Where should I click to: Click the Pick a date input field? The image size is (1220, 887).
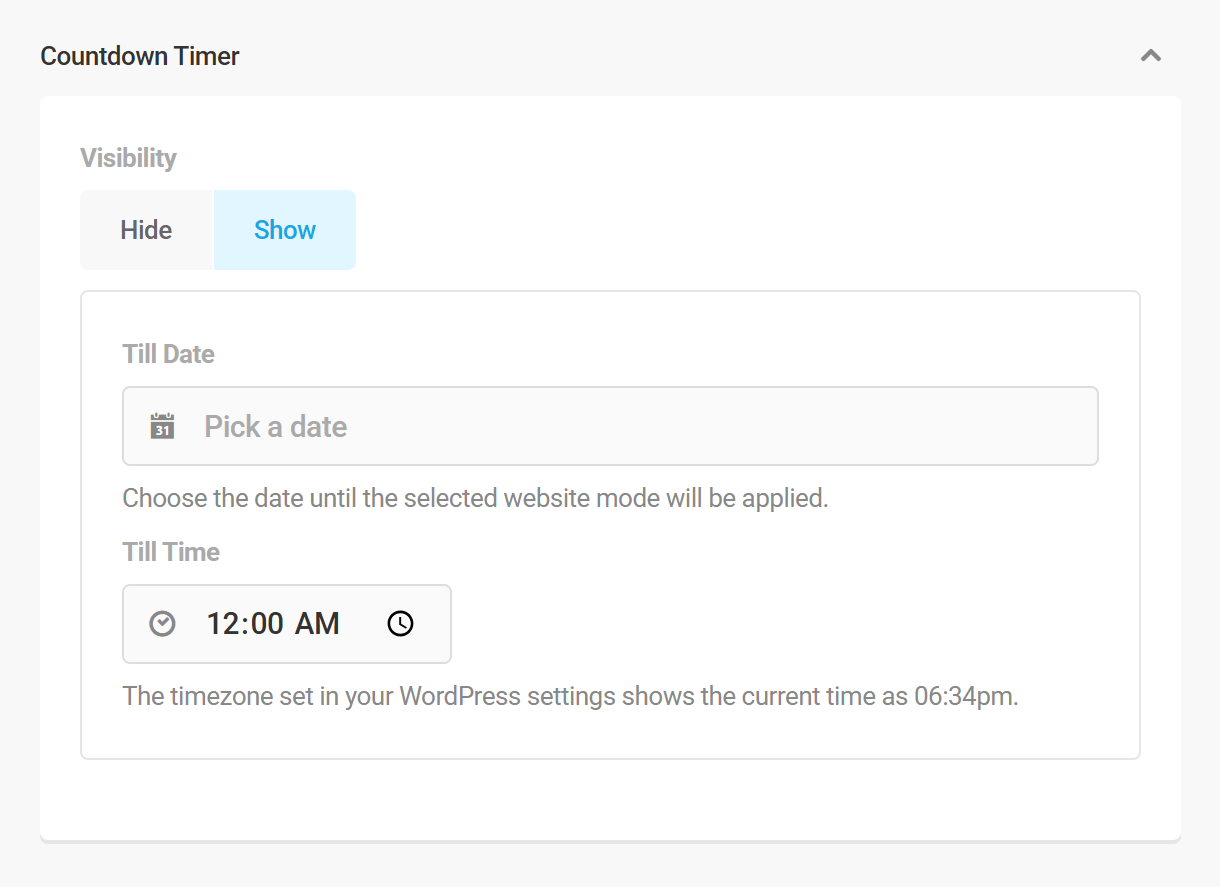[610, 425]
